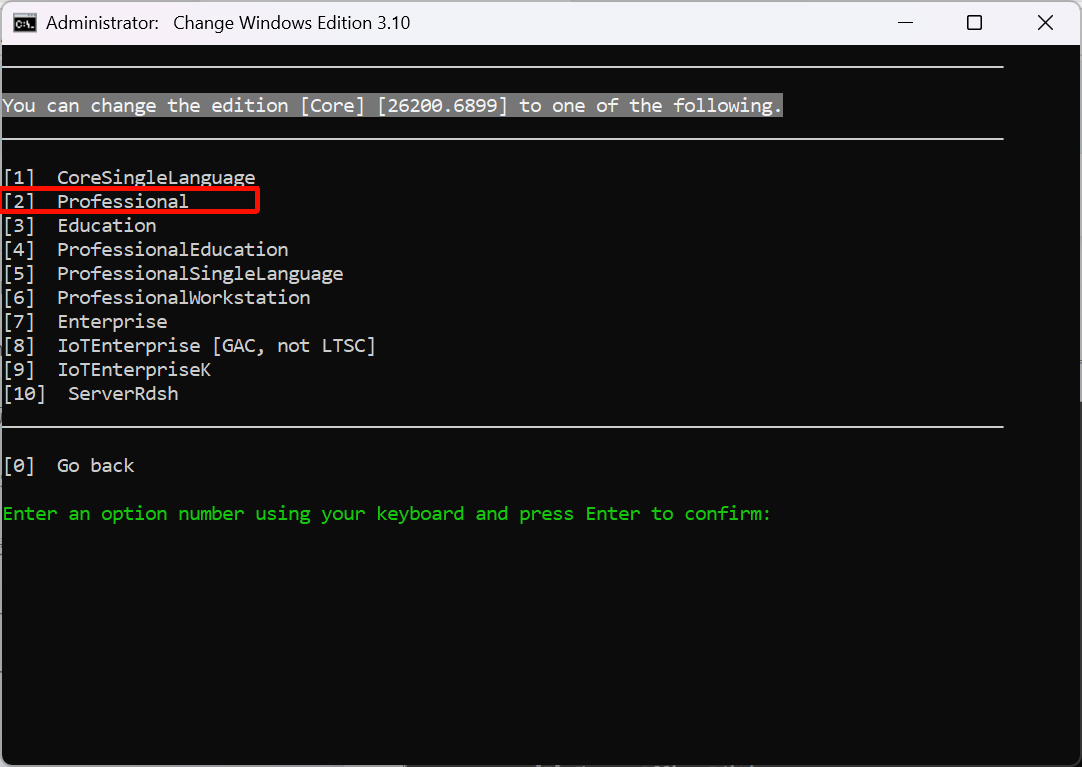Viewport: 1082px width, 767px height.
Task: Select the ProfessionalEducation line
Action: click(172, 250)
